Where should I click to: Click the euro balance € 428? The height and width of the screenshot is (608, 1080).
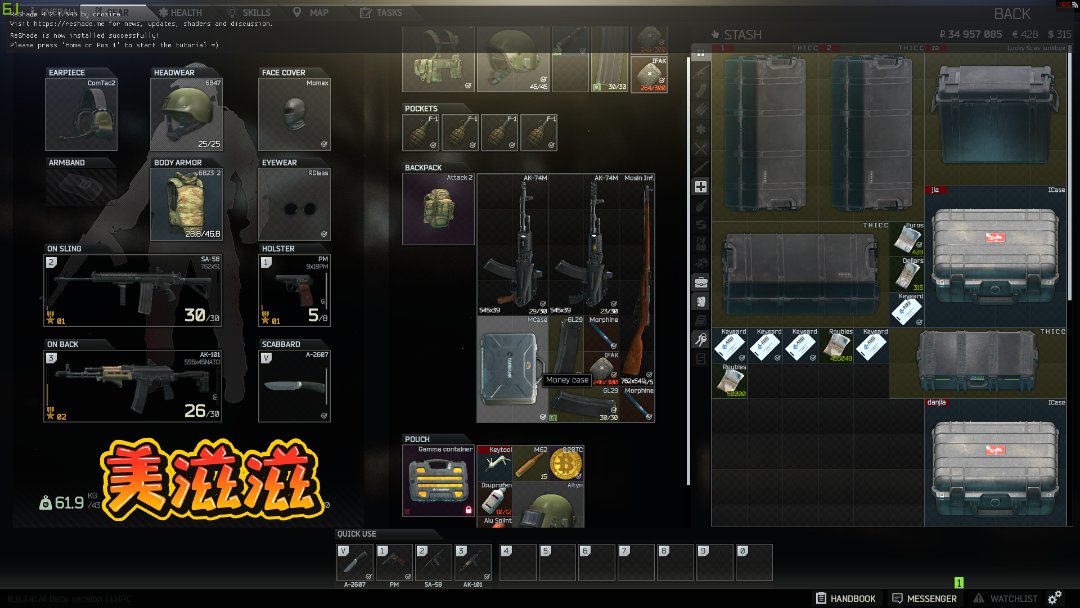1025,34
